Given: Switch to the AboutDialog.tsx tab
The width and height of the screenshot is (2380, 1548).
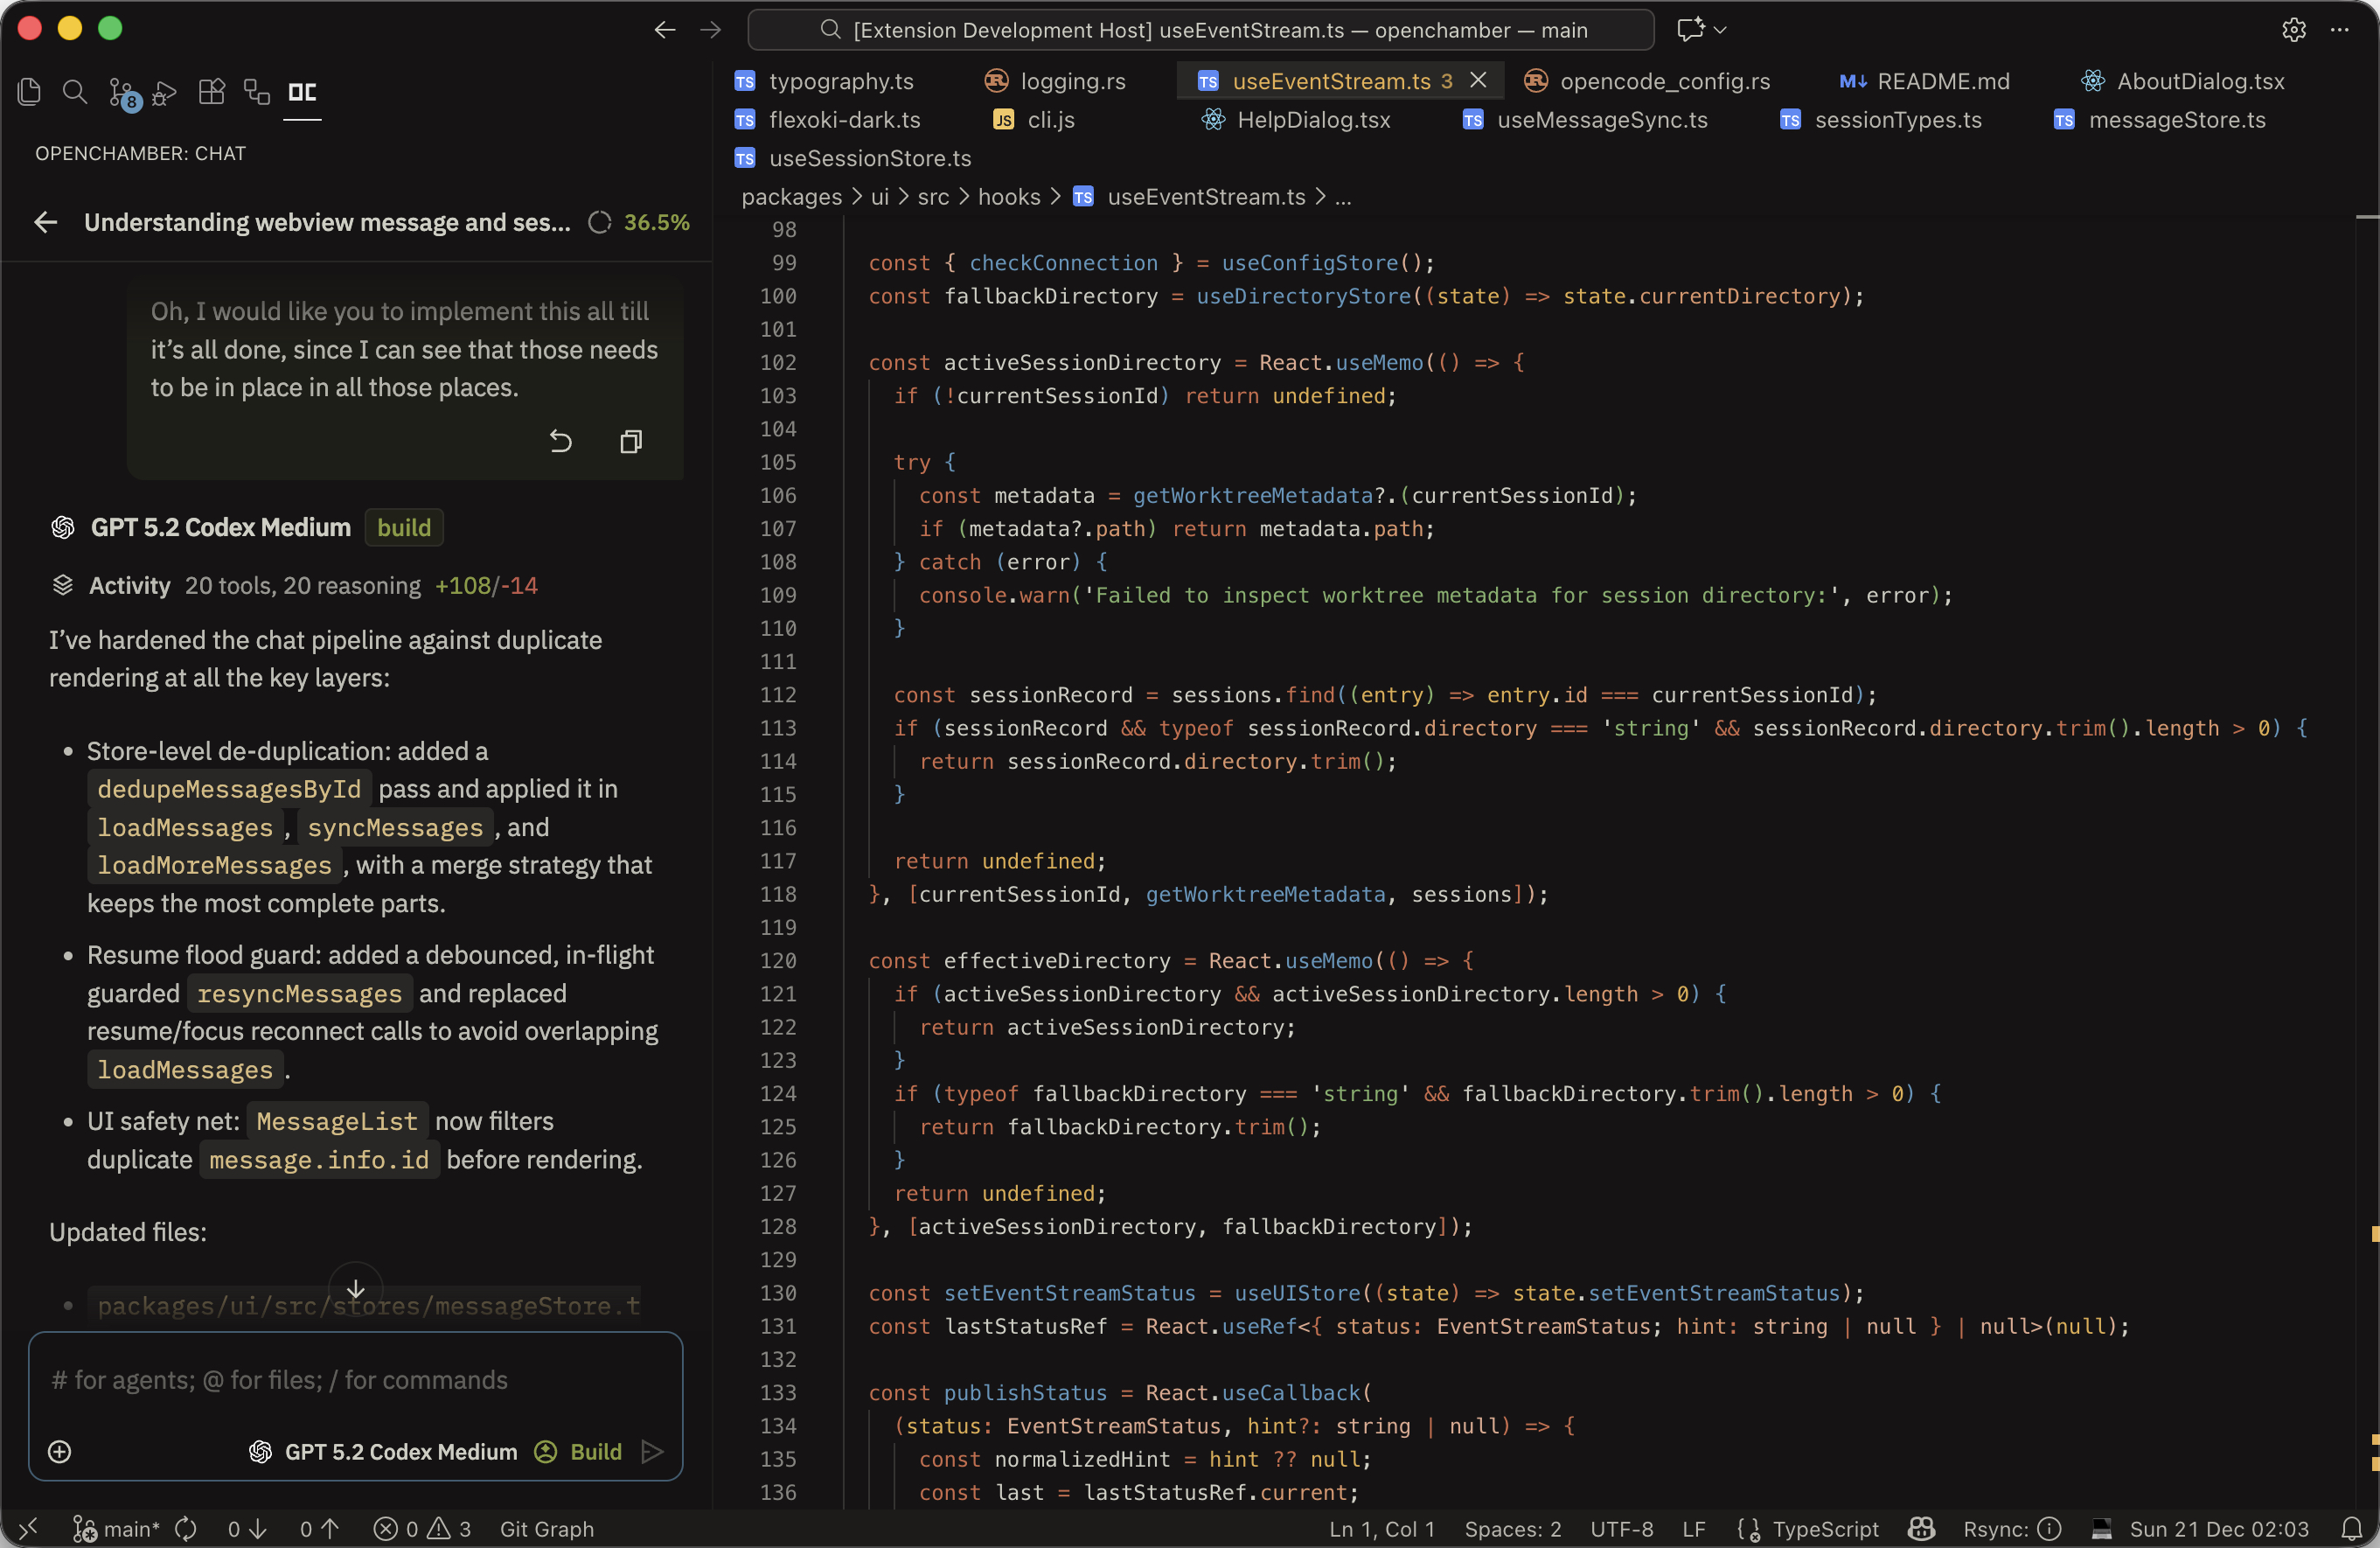Looking at the screenshot, I should coord(2182,81).
